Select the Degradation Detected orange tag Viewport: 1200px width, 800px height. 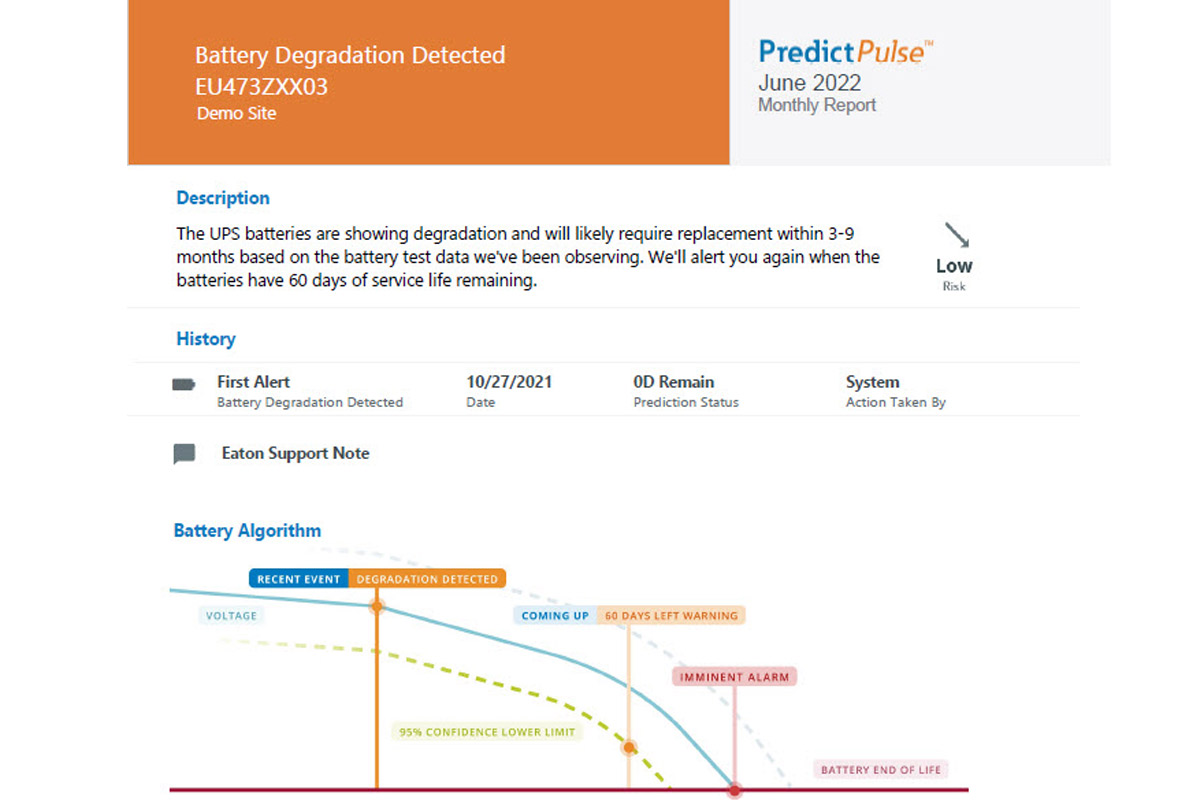427,579
